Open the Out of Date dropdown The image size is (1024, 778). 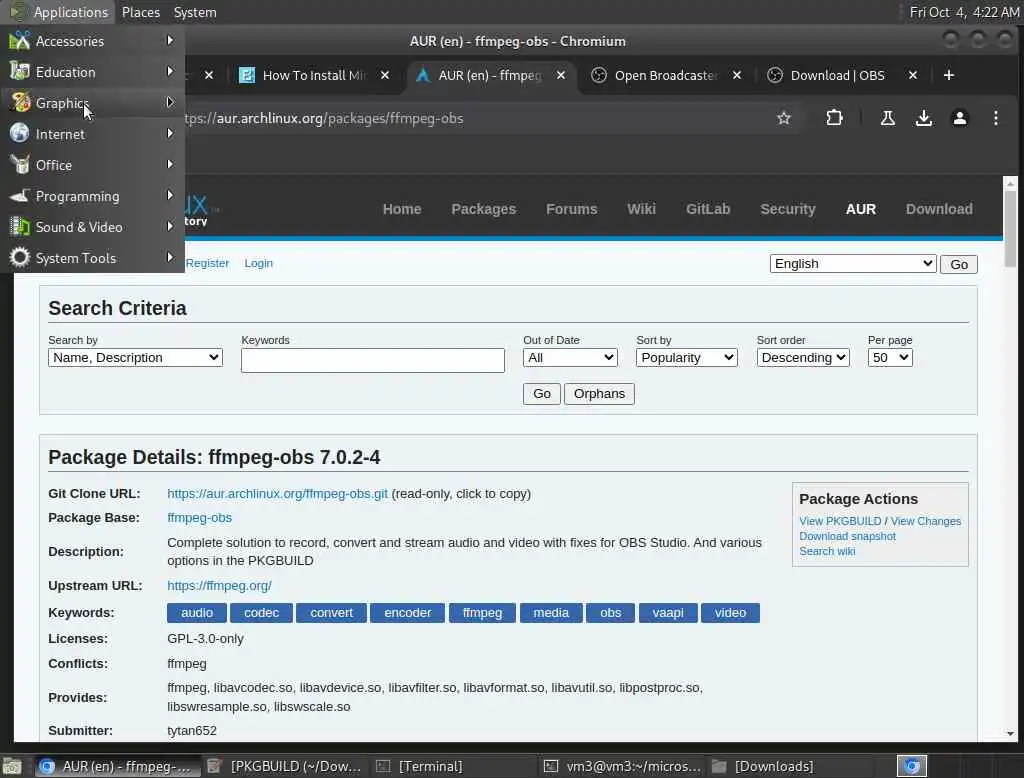coord(570,357)
